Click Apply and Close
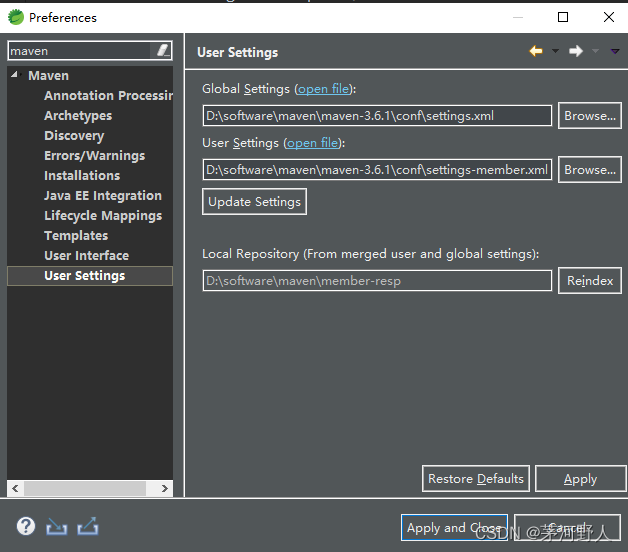This screenshot has height=552, width=628. (455, 528)
